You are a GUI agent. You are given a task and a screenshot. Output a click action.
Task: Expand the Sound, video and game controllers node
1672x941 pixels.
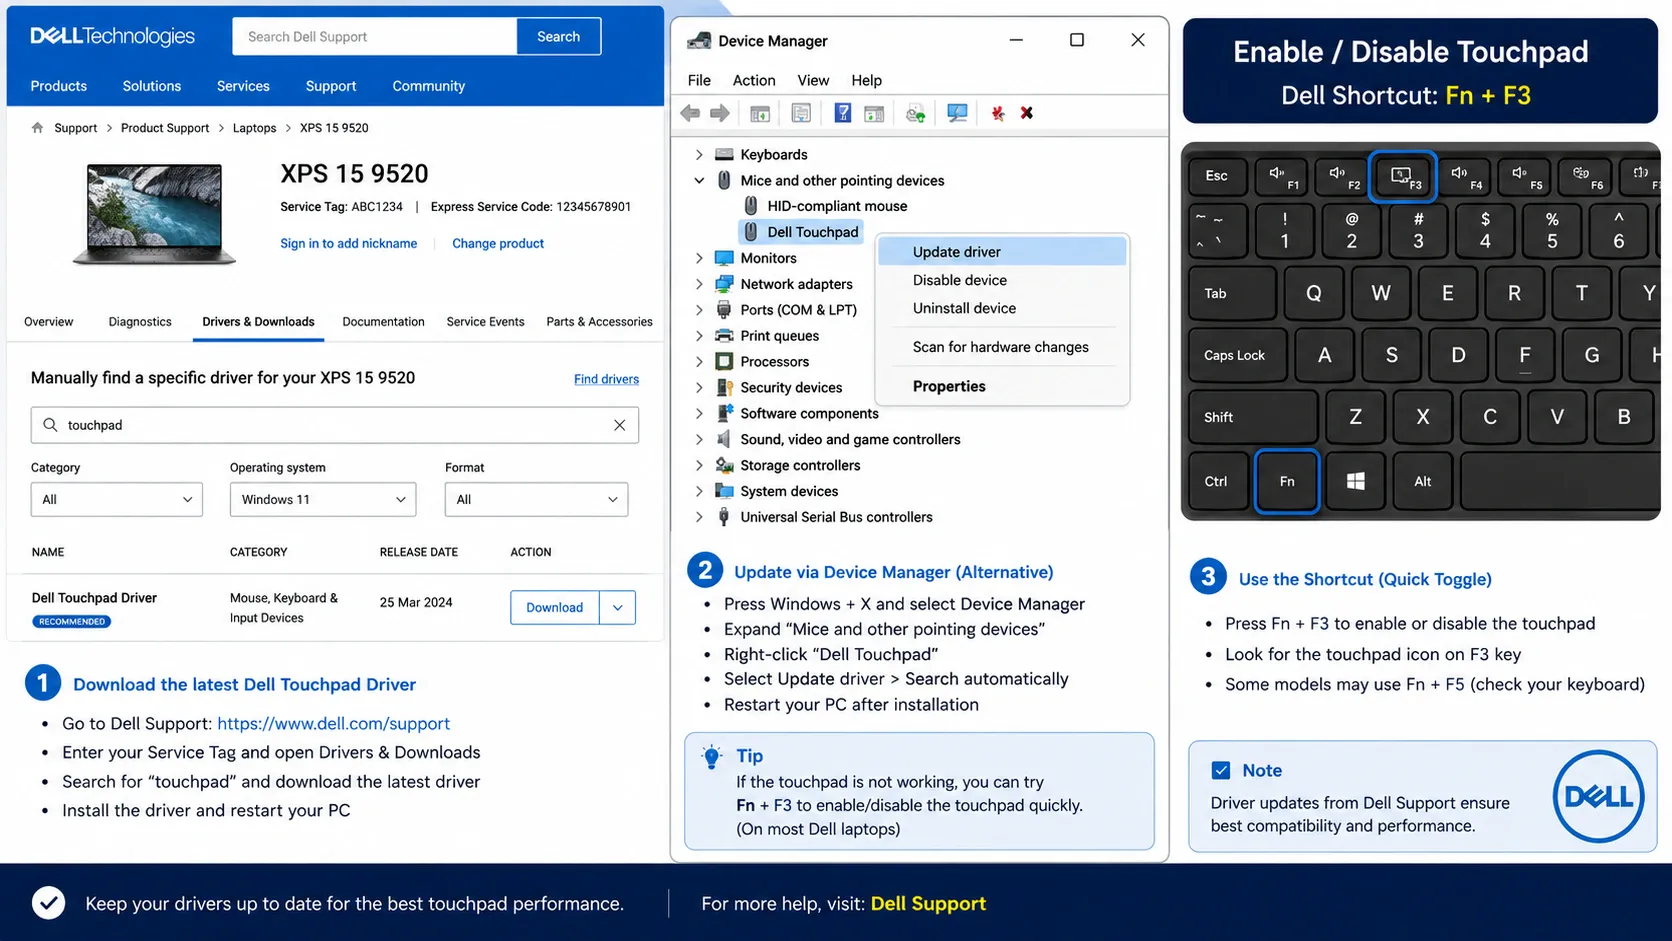click(x=699, y=440)
